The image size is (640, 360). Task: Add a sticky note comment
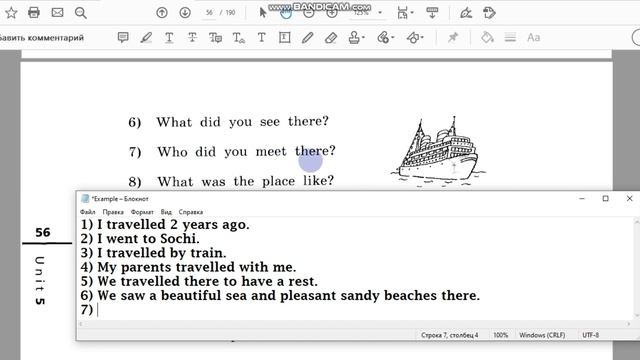coord(123,38)
